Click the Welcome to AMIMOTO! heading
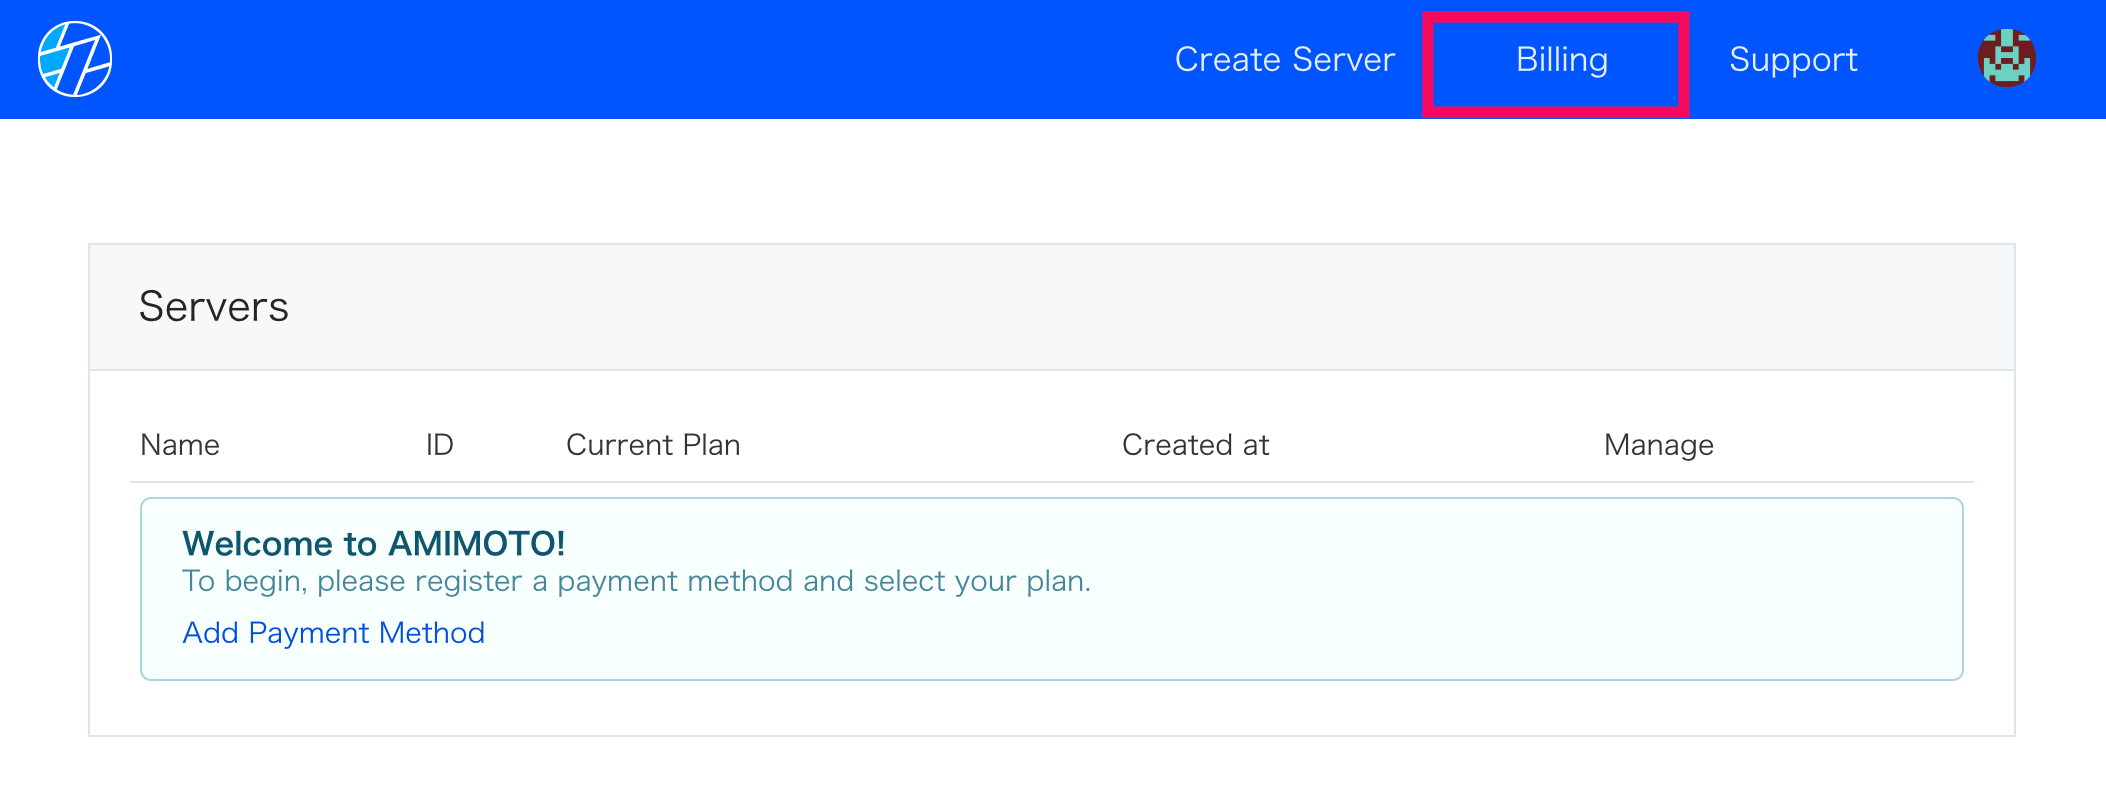This screenshot has height=787, width=2106. coord(374,543)
